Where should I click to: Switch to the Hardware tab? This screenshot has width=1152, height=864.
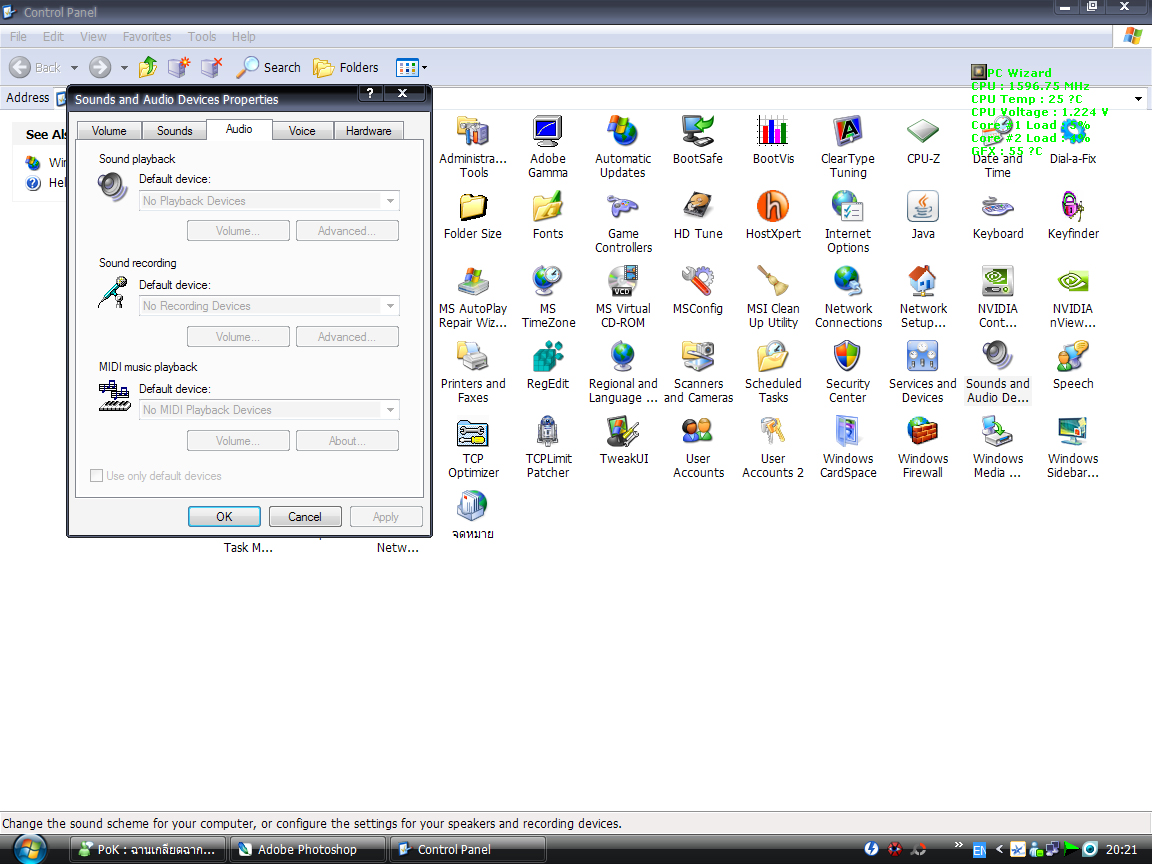tap(368, 130)
